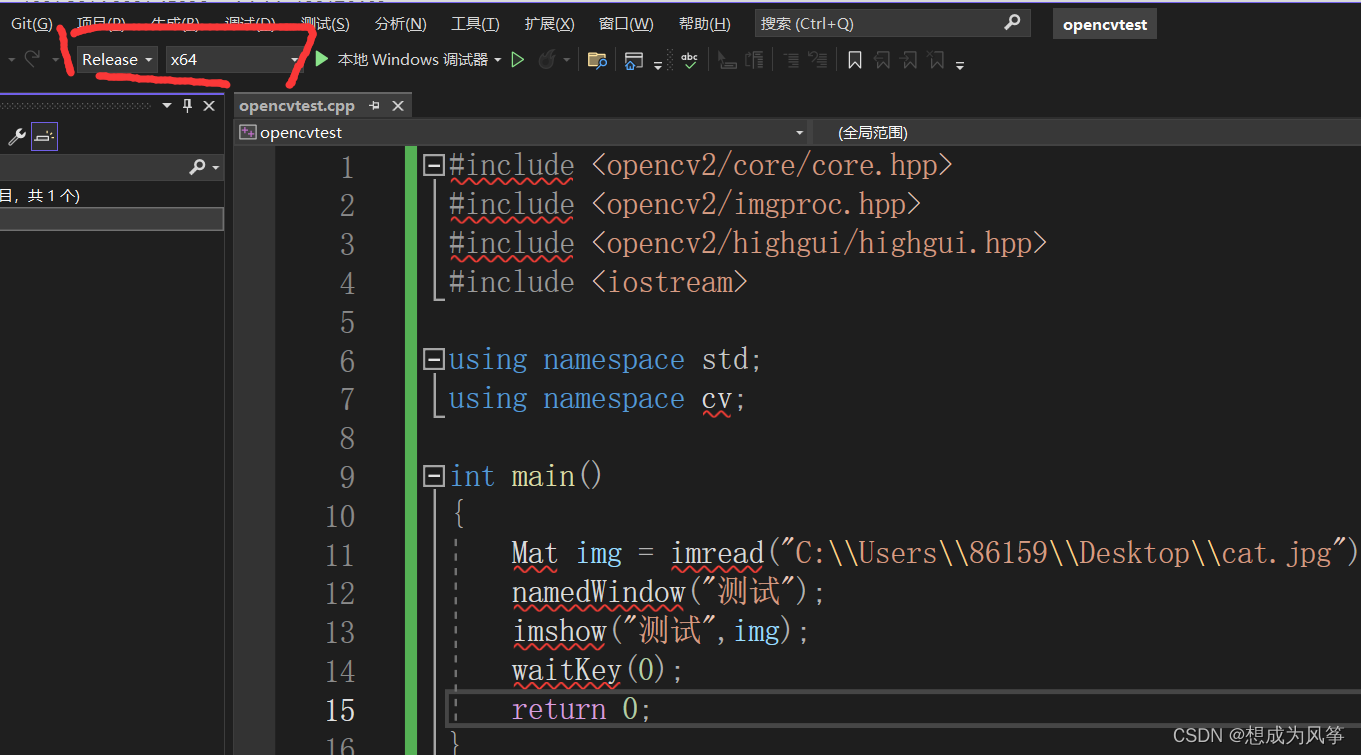Click the browser window toolbar icon
Screen dimensions: 1361x755
point(633,61)
